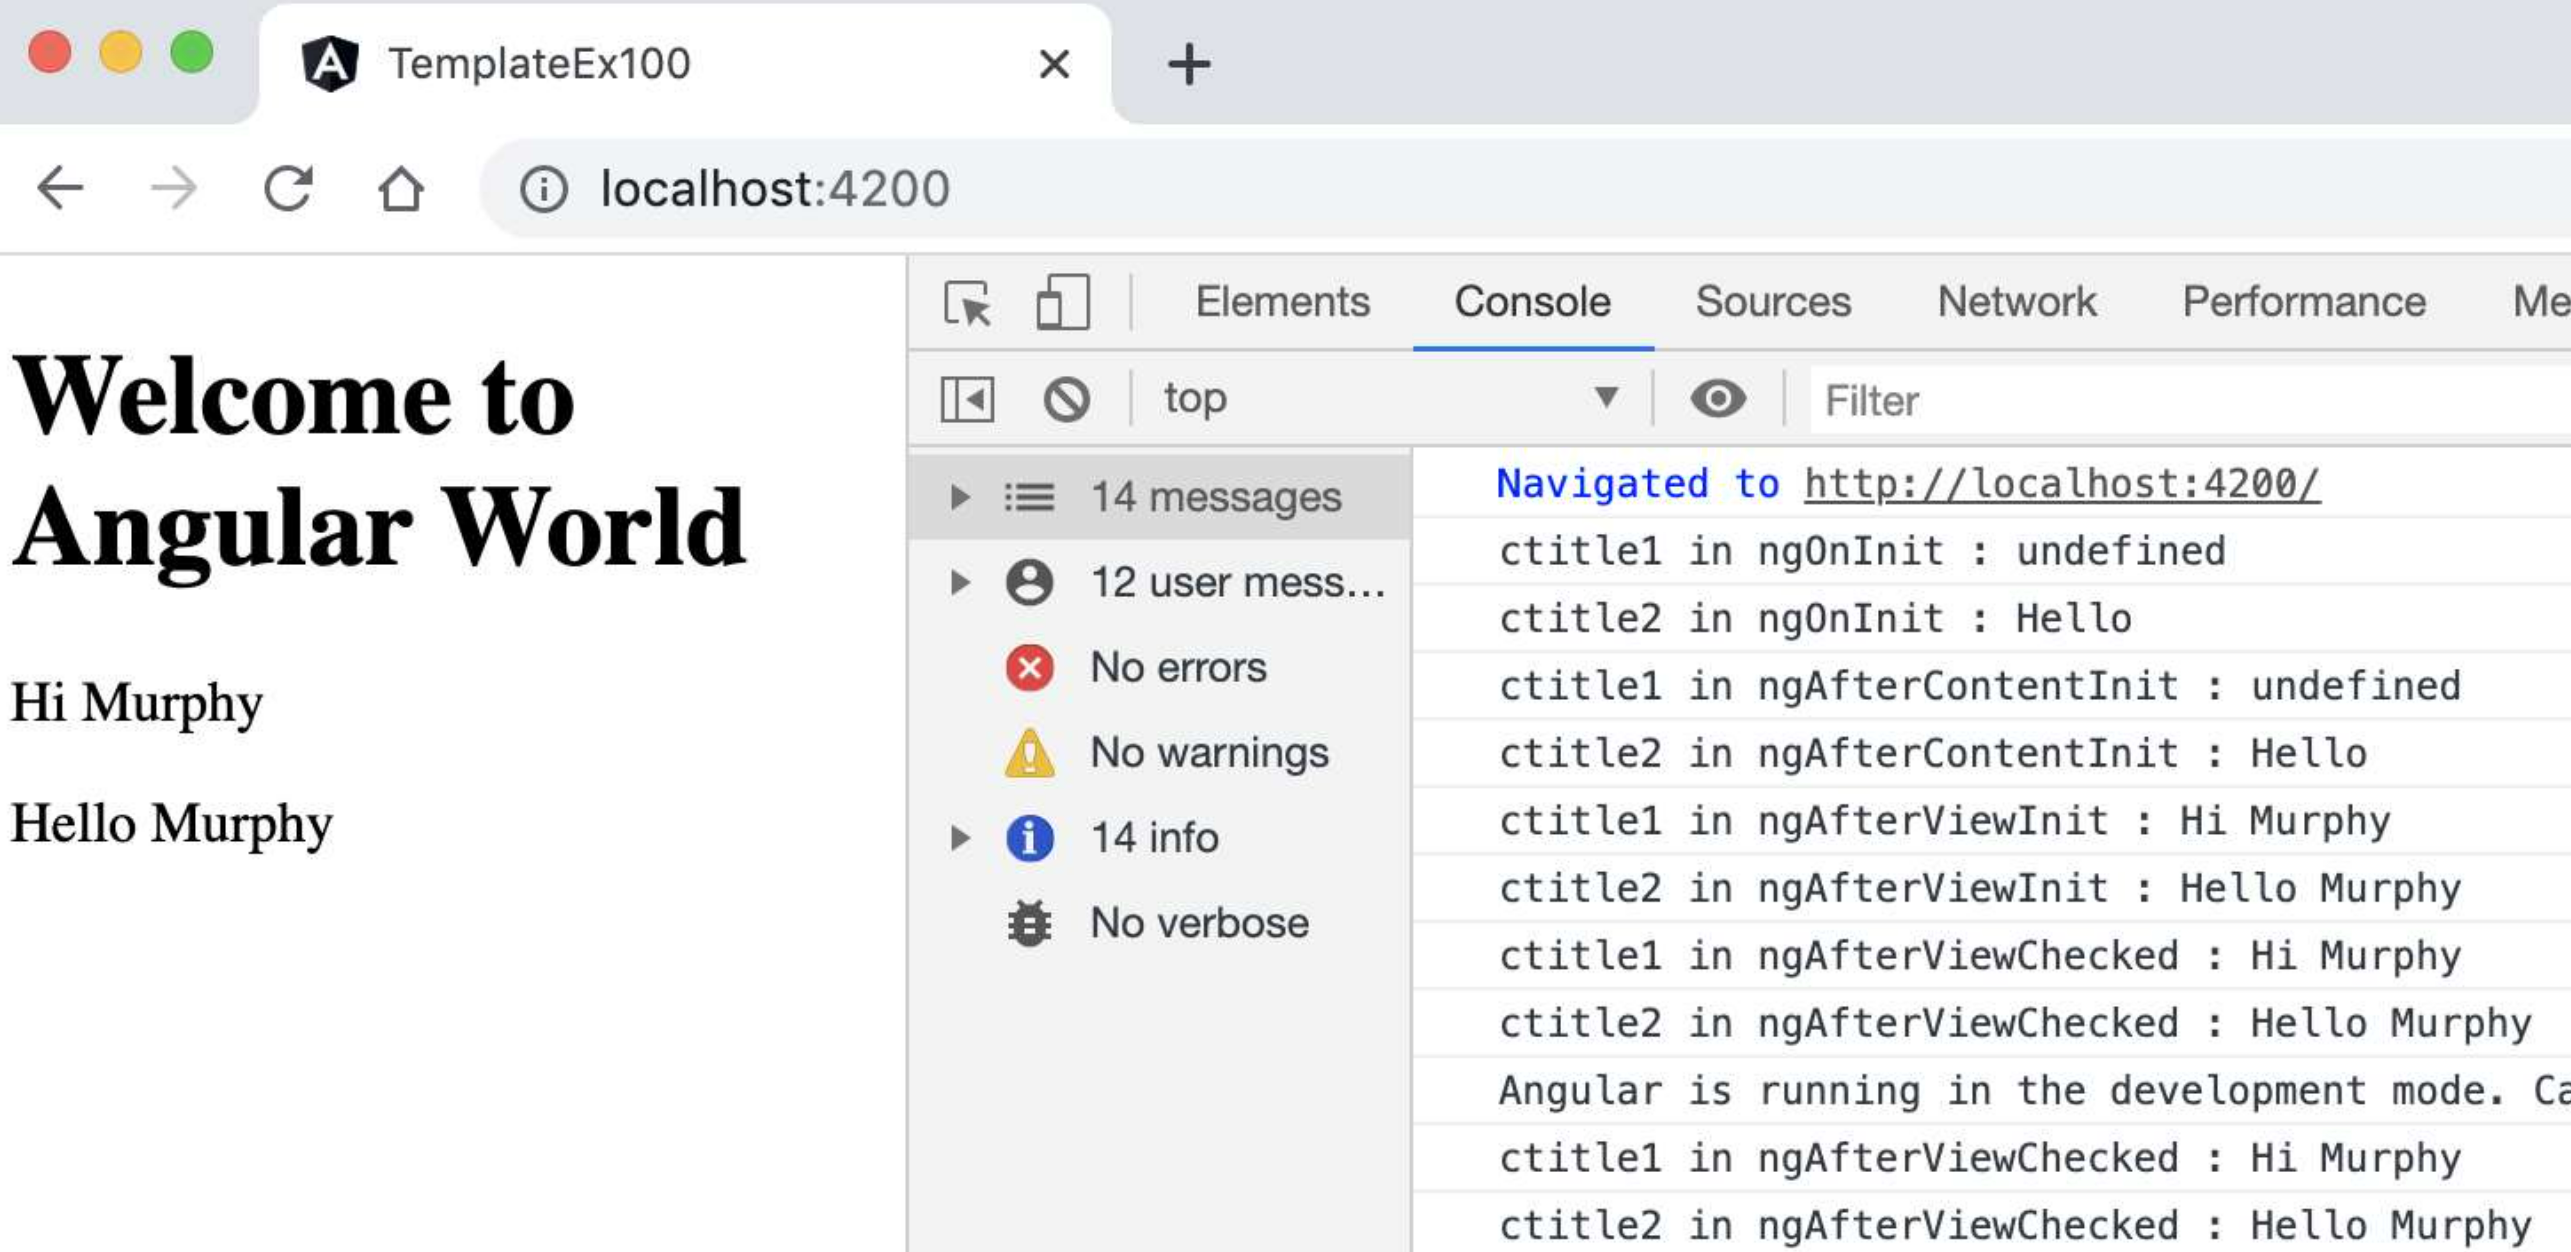The image size is (2571, 1252).
Task: Open the top JavaScript context dropdown
Action: [1390, 399]
